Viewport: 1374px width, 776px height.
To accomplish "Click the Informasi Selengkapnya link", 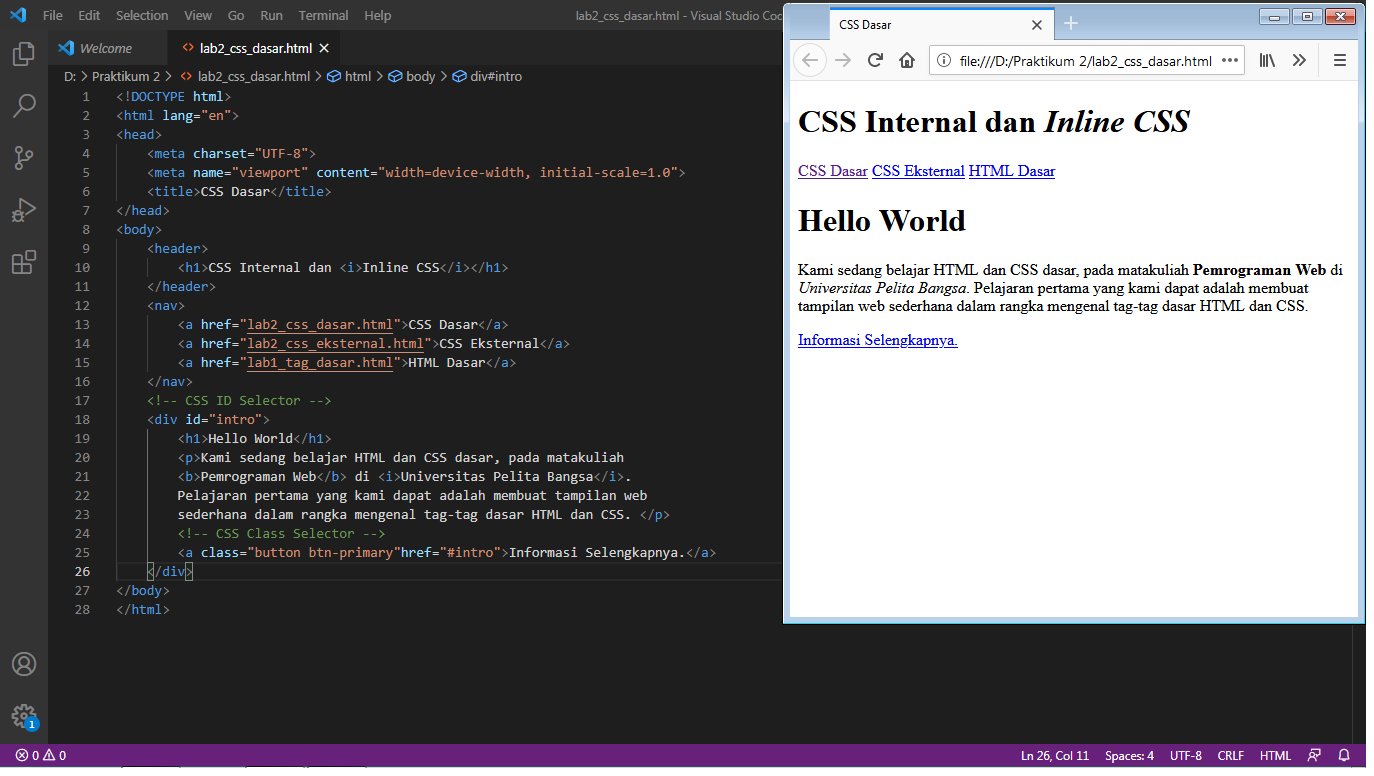I will click(x=877, y=340).
